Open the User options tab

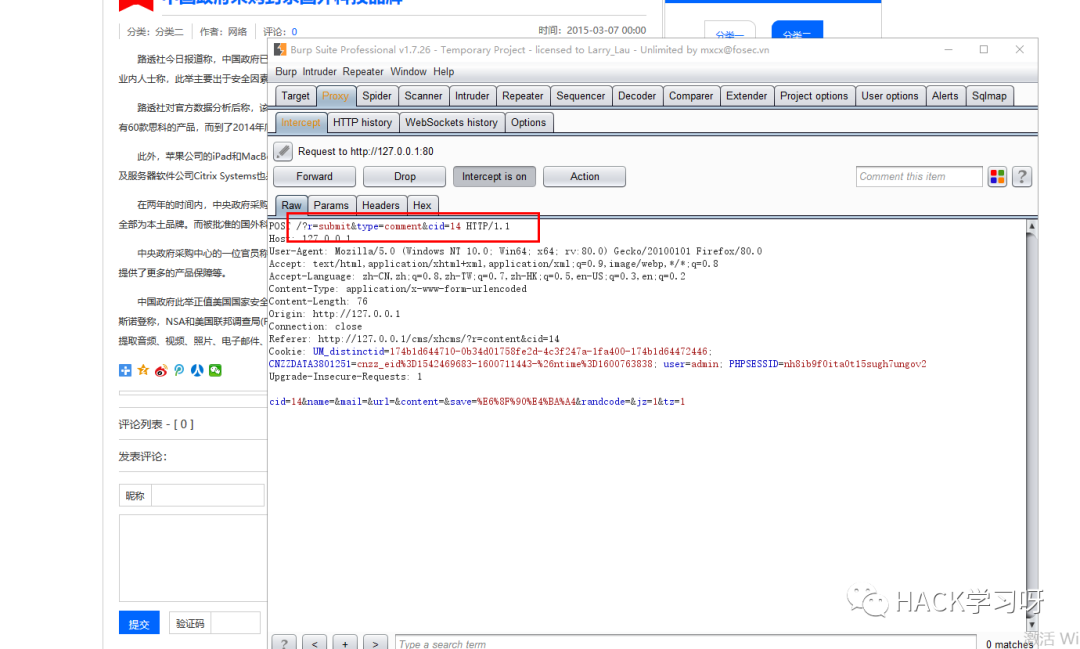click(x=890, y=96)
